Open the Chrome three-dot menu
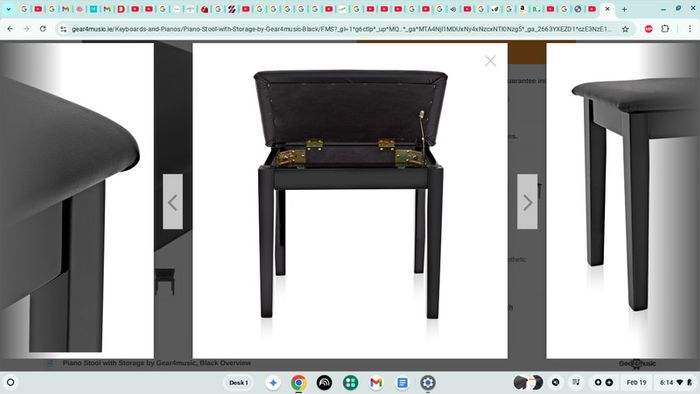 (x=690, y=29)
